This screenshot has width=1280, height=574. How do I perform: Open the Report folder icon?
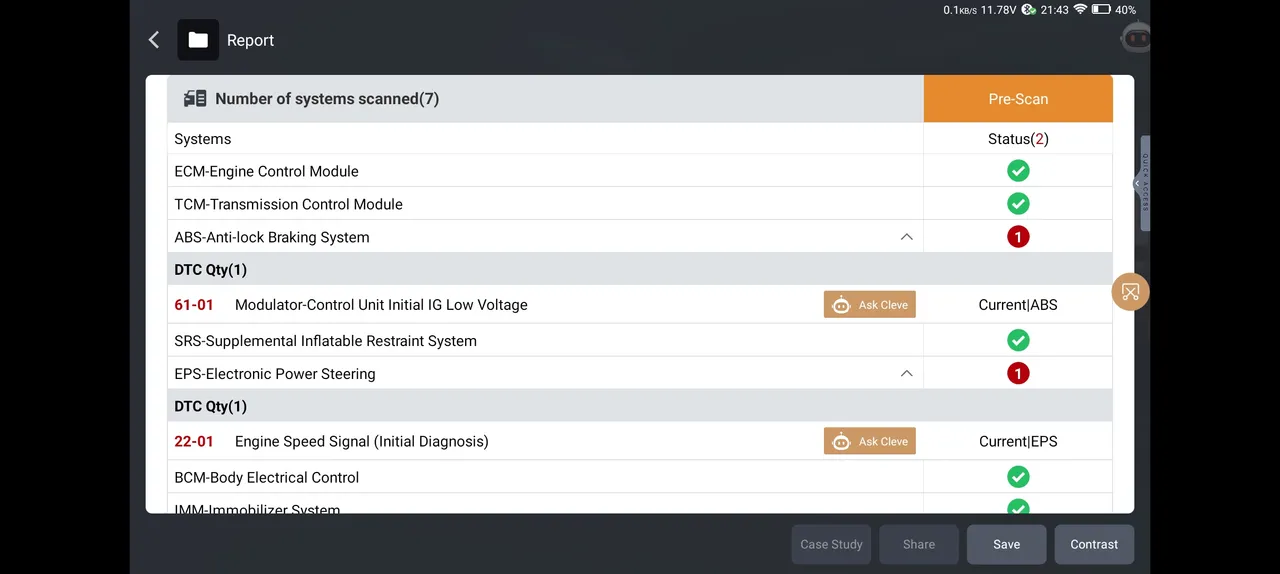pos(198,40)
